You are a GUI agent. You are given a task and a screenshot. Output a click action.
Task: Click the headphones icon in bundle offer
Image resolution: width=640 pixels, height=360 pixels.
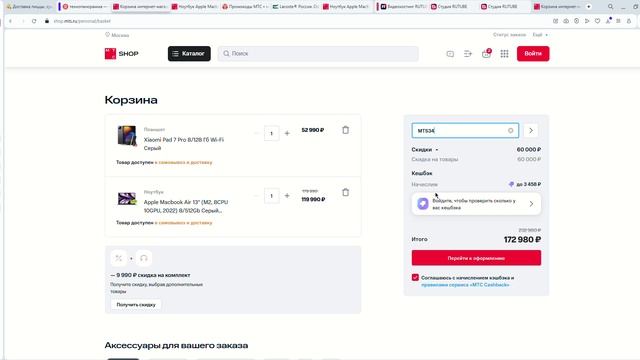pyautogui.click(x=144, y=258)
